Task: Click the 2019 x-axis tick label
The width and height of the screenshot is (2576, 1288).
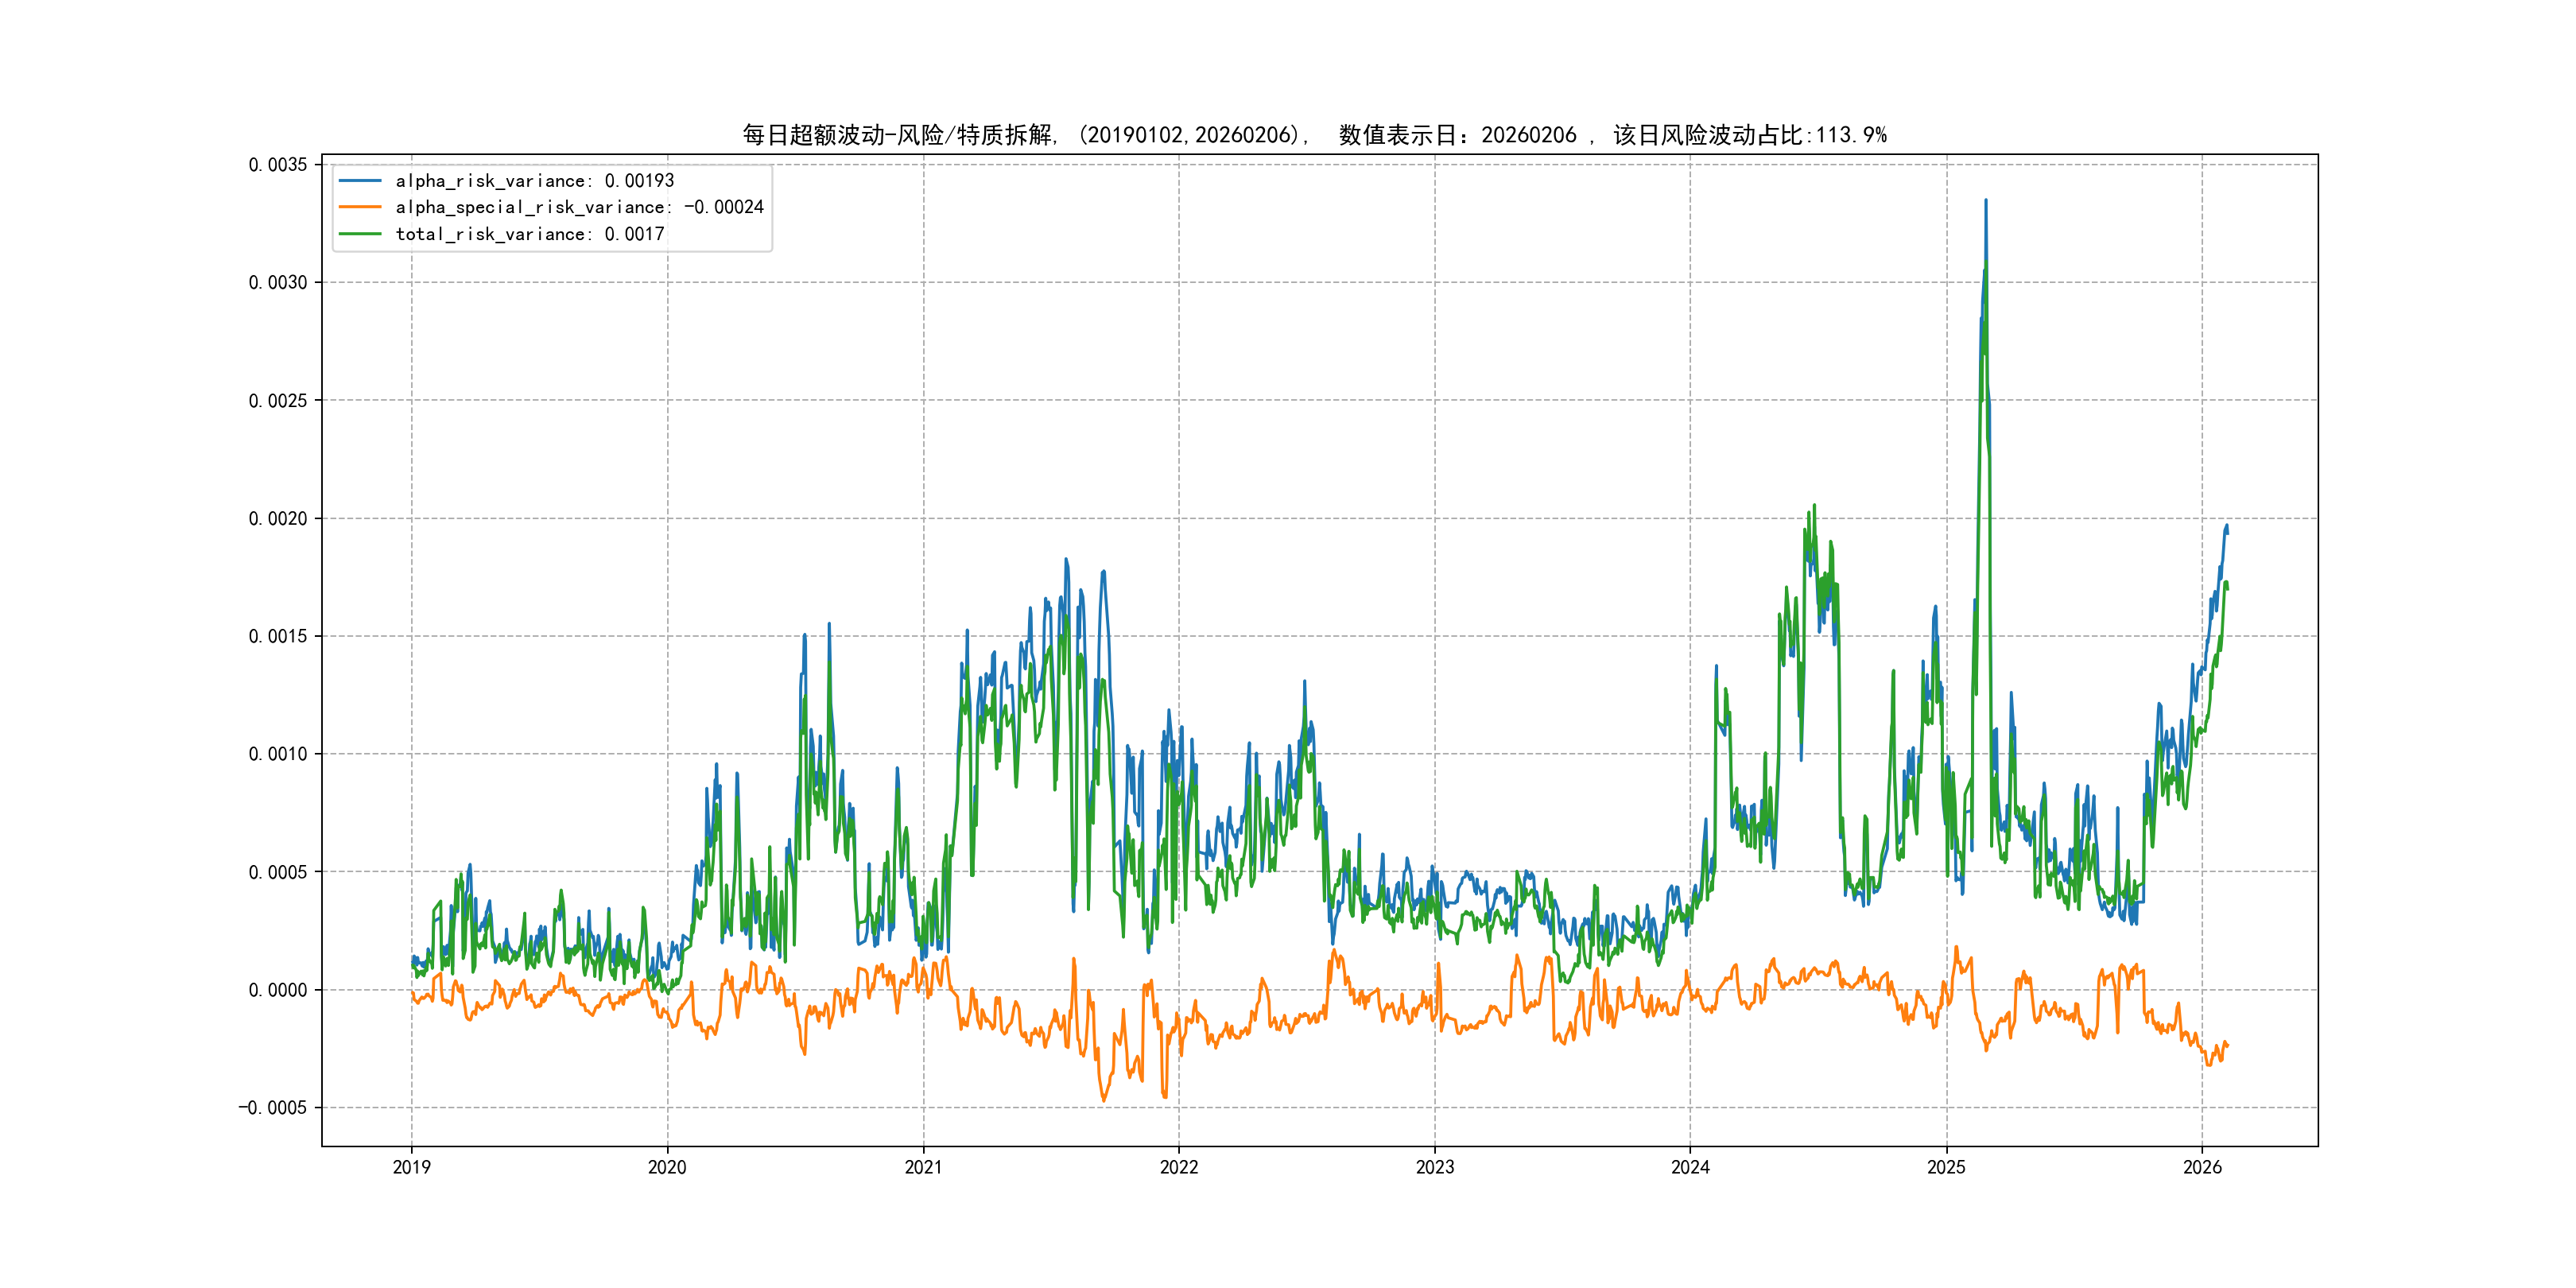Action: [411, 1167]
